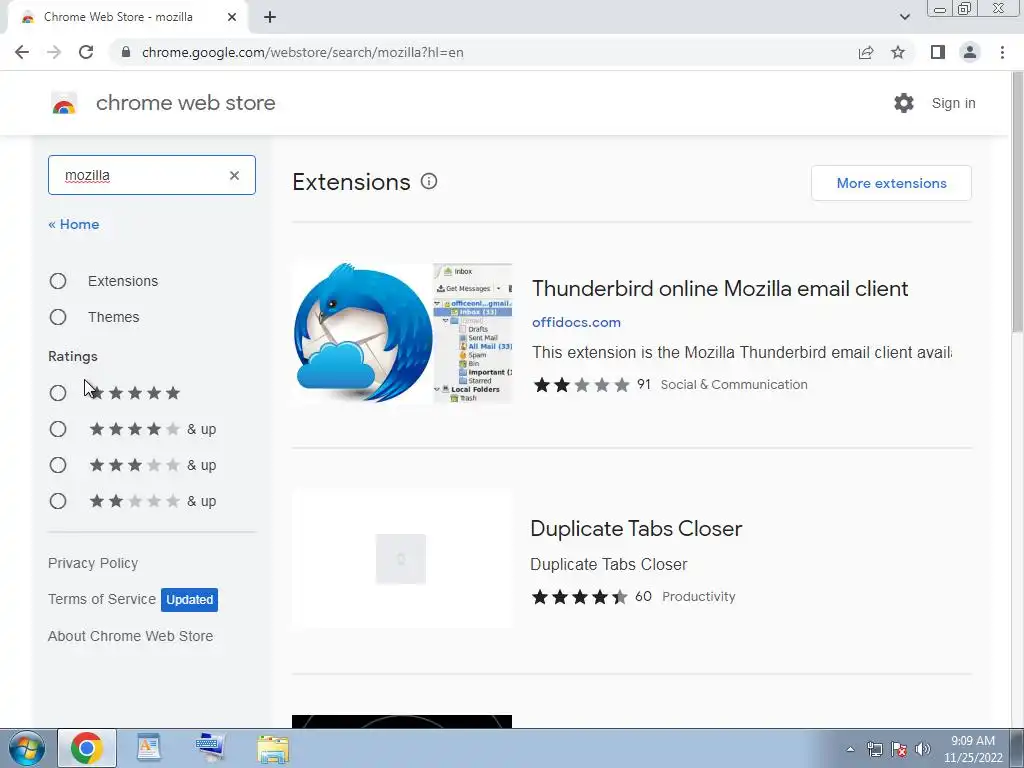The width and height of the screenshot is (1024, 768).
Task: Return to the web store Home
Action: (74, 225)
